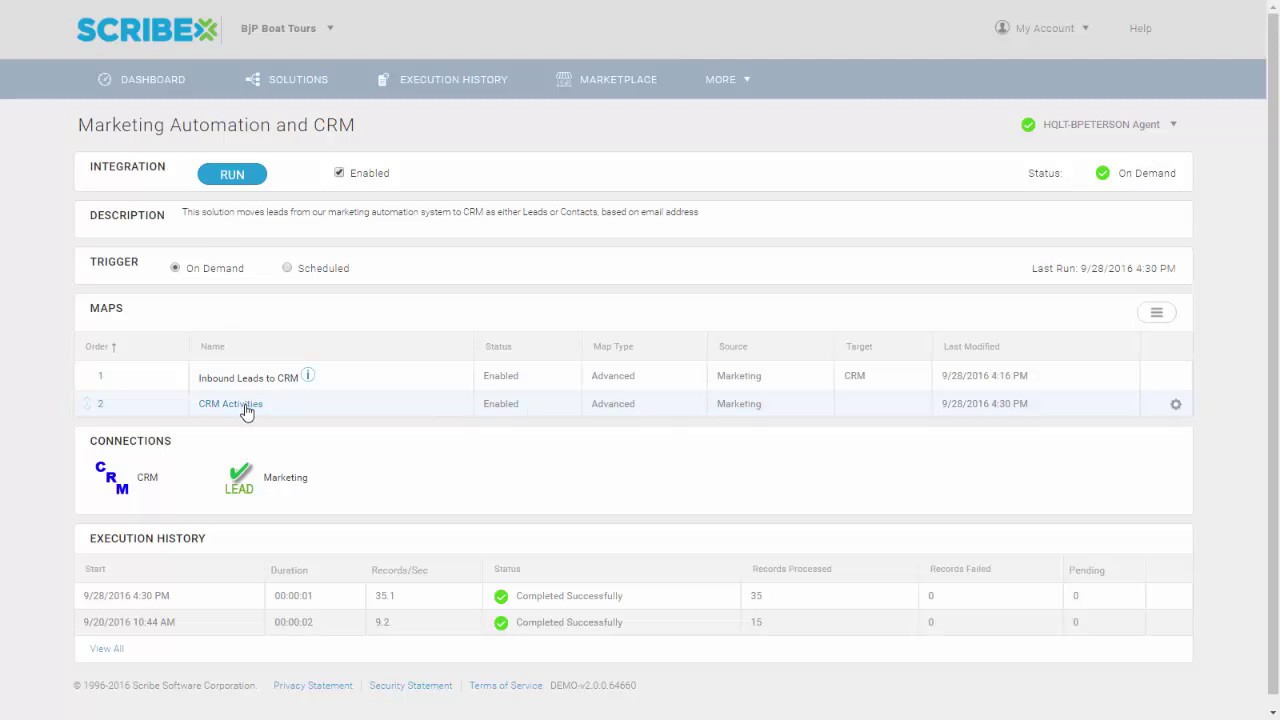Click the My Account user icon
This screenshot has height=720, width=1280.
[x=1002, y=28]
